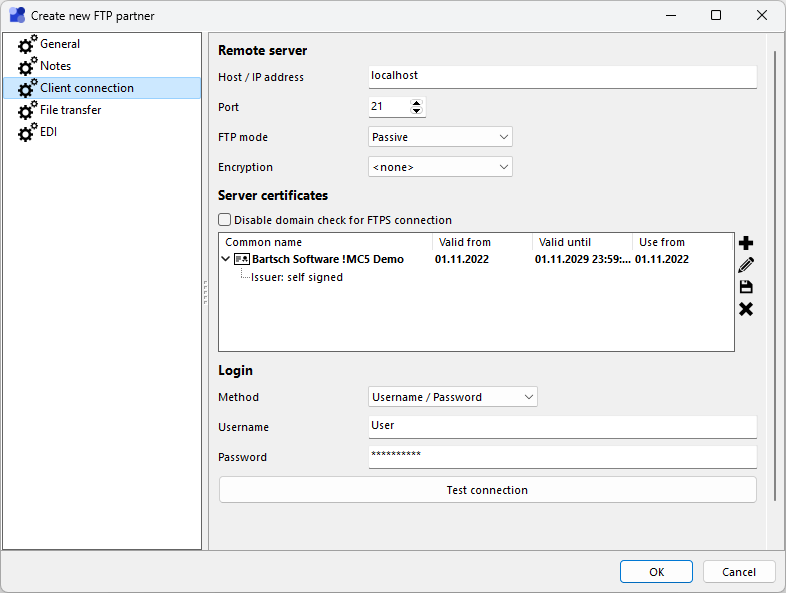Image resolution: width=786 pixels, height=593 pixels.
Task: Increase the Port number with up arrow
Action: point(417,102)
